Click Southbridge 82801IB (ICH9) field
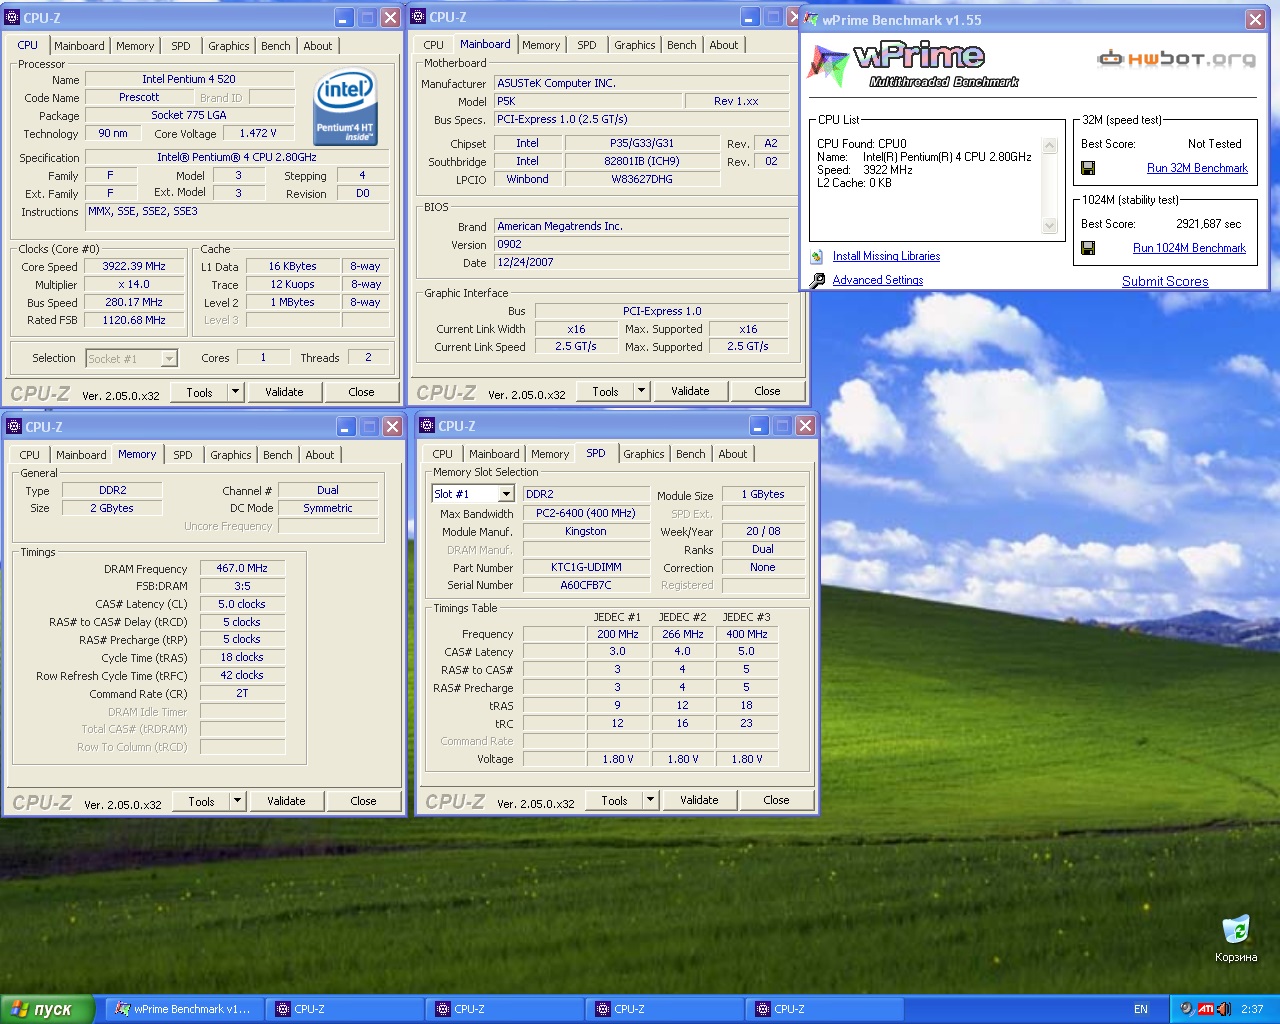This screenshot has width=1280, height=1024. click(x=642, y=161)
